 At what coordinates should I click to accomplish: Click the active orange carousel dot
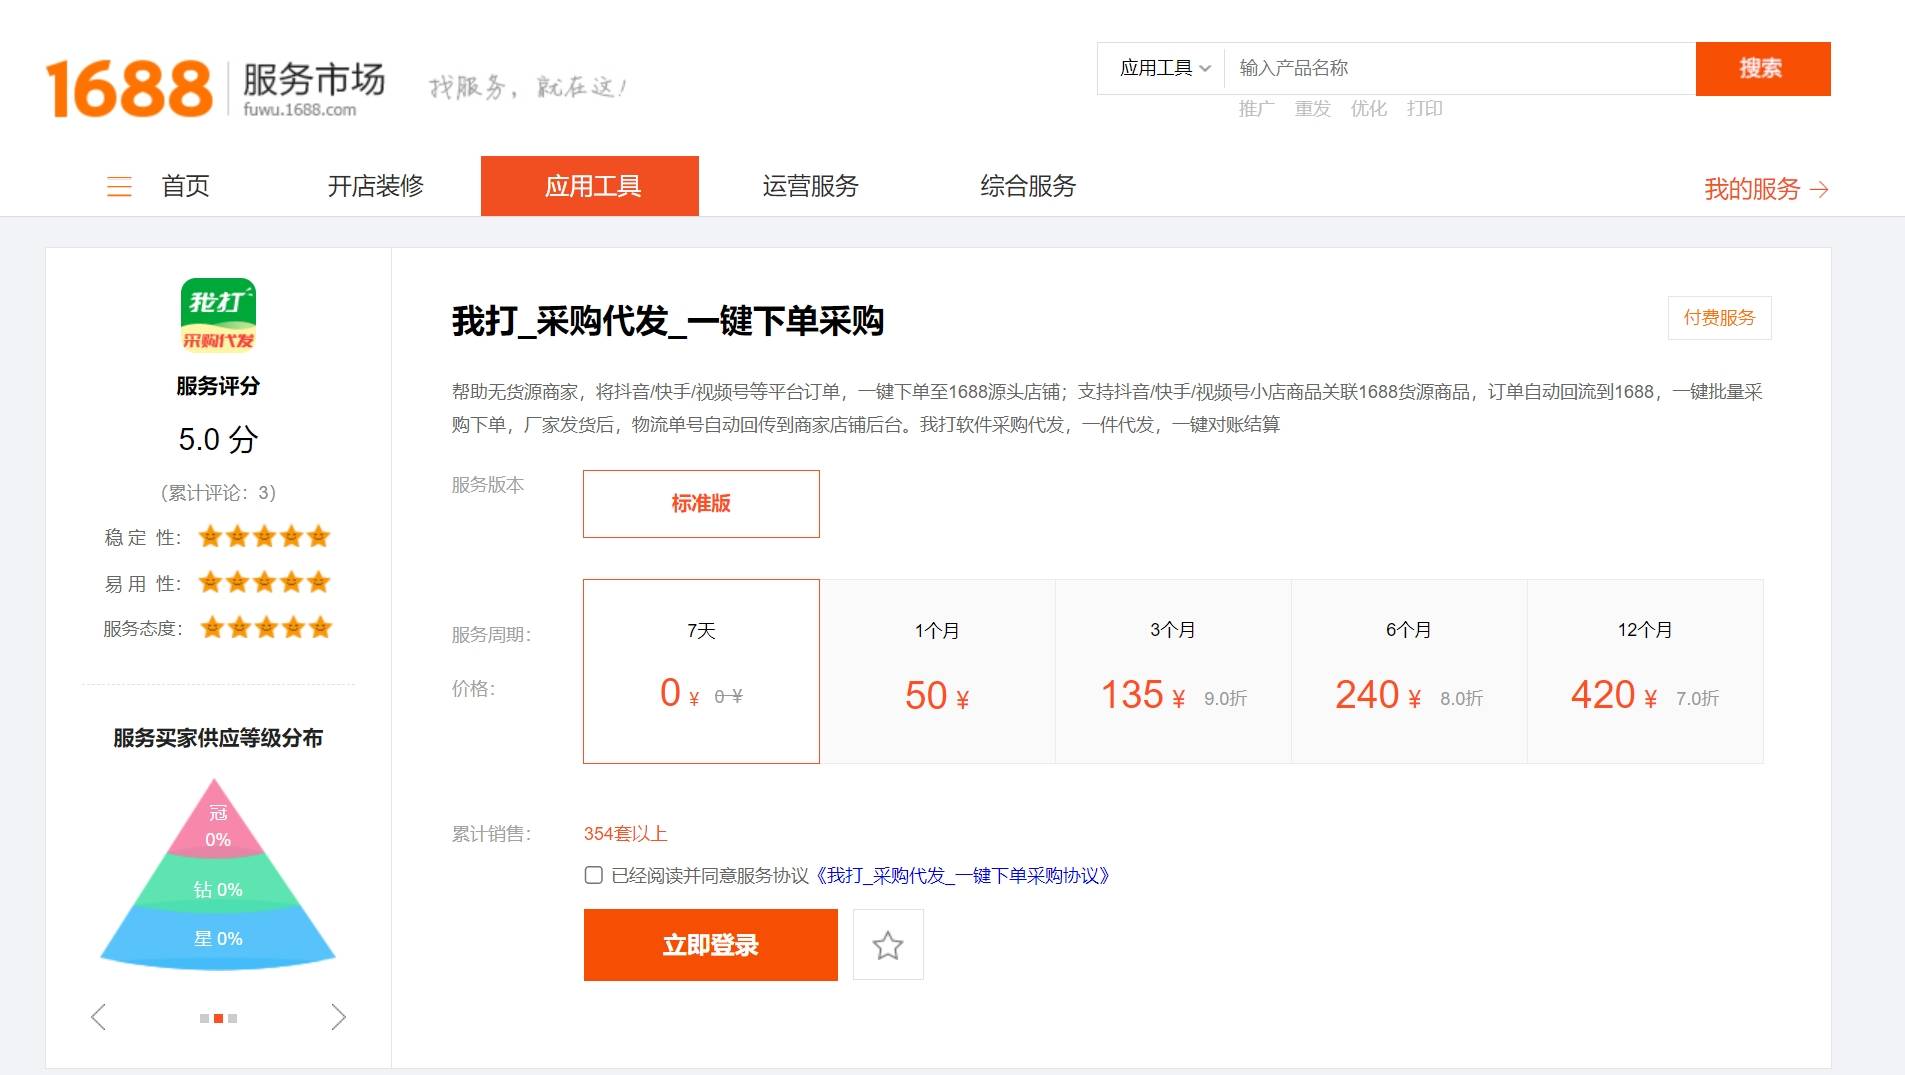(218, 1018)
